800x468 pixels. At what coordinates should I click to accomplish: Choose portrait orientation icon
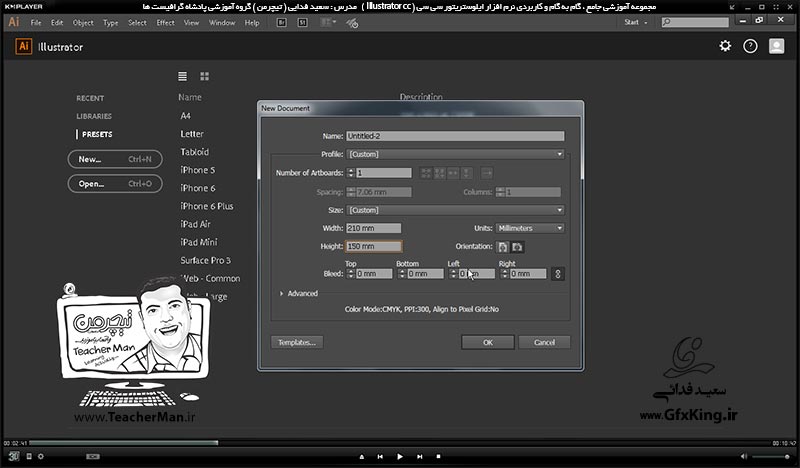(503, 247)
